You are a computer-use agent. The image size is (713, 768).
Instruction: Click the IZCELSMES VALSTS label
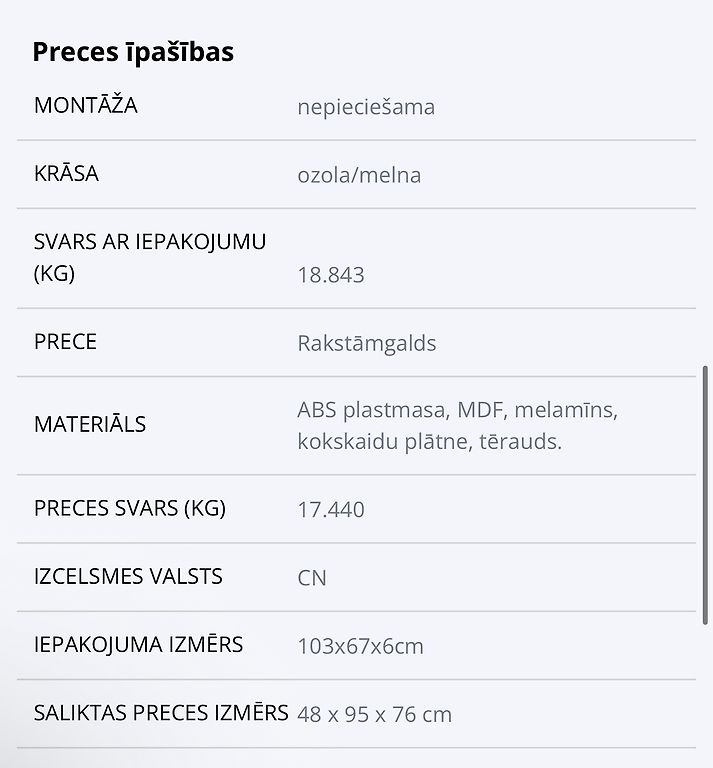point(128,576)
